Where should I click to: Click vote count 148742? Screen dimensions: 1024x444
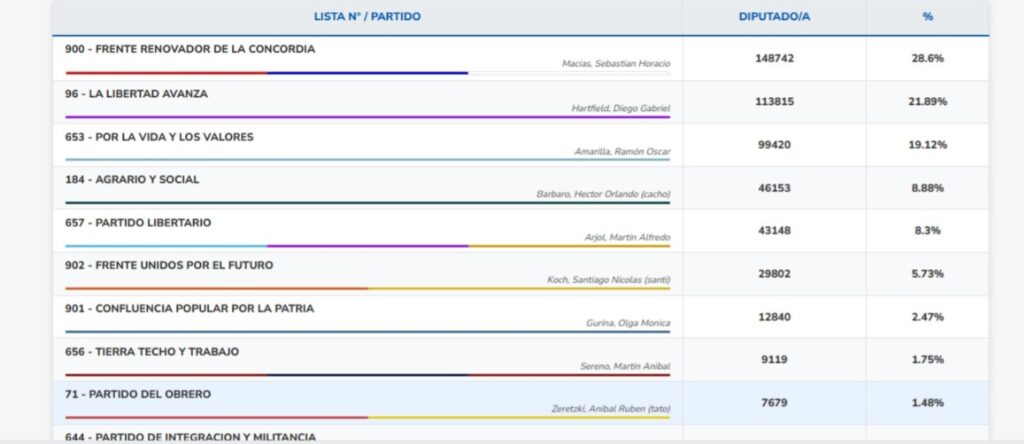[x=775, y=58]
